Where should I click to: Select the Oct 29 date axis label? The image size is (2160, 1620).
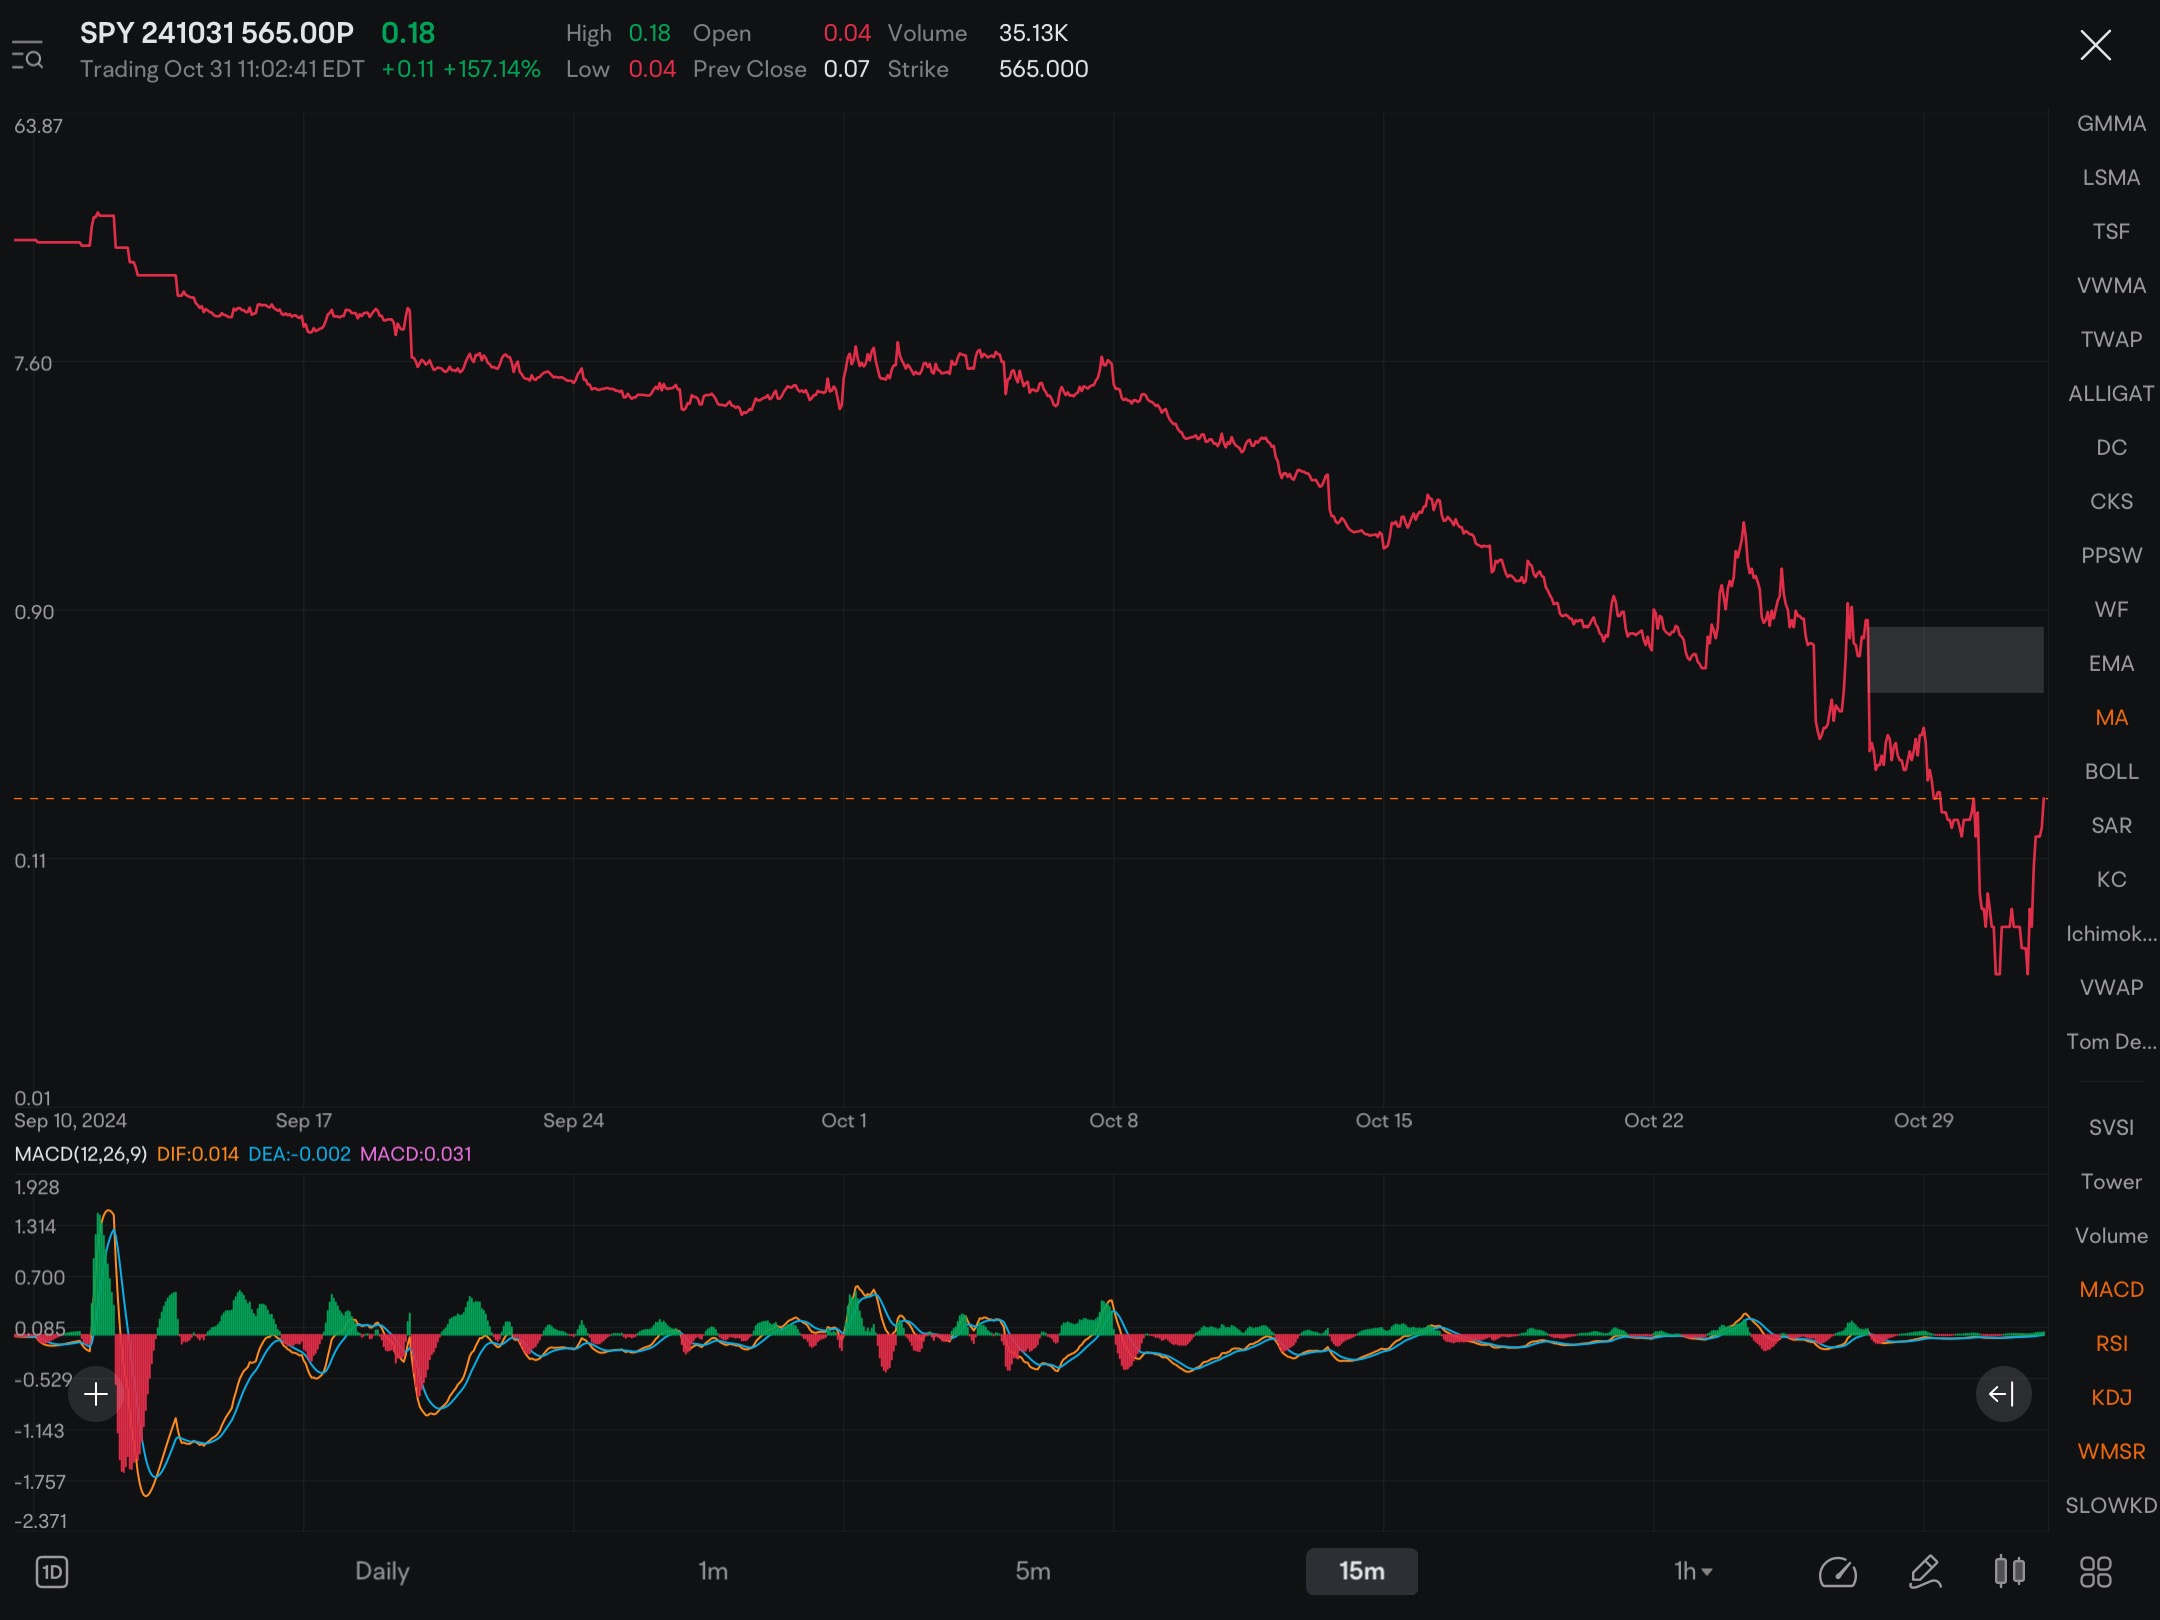(x=1923, y=1121)
